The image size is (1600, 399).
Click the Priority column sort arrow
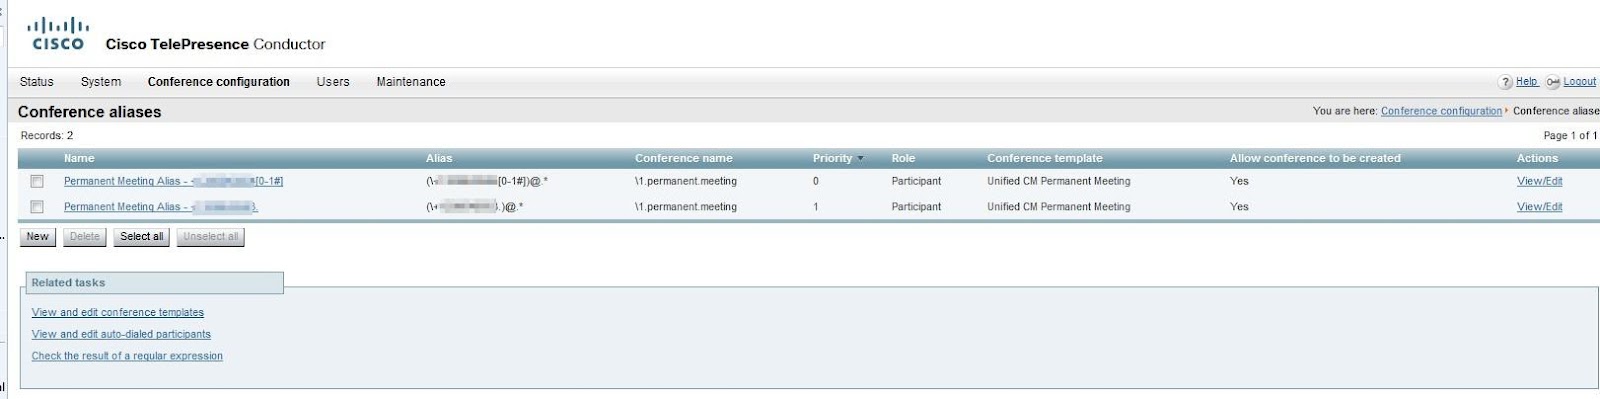860,159
